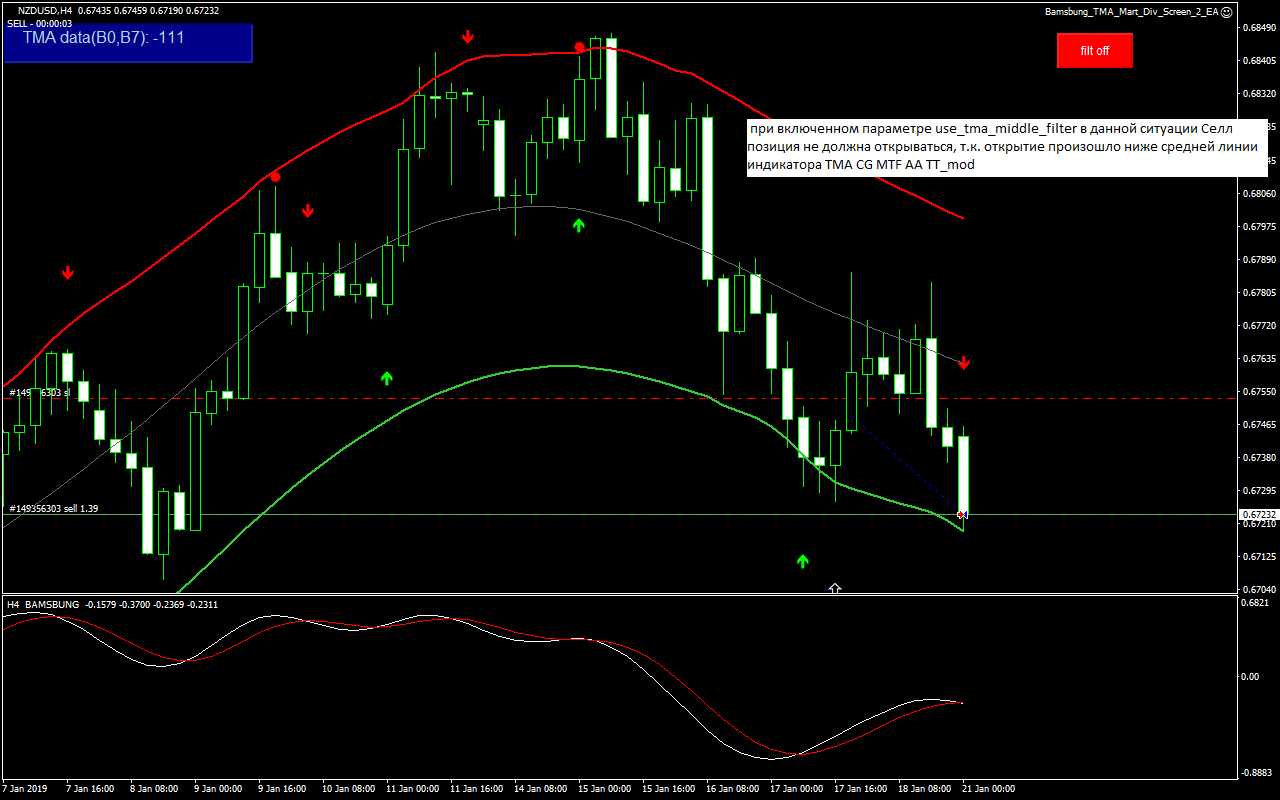Select red down arrow above 7 Jan 16:00 candles
The width and height of the screenshot is (1280, 800).
pos(67,272)
